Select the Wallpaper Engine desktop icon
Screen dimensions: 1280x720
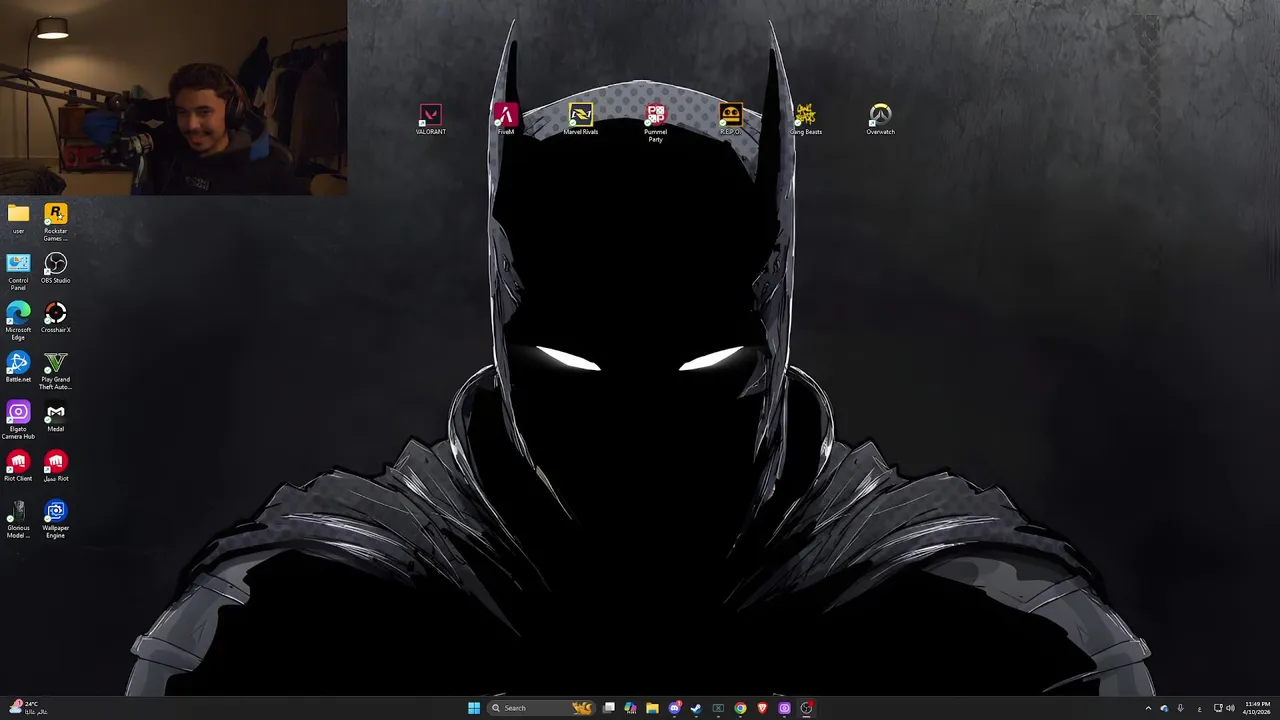click(56, 520)
